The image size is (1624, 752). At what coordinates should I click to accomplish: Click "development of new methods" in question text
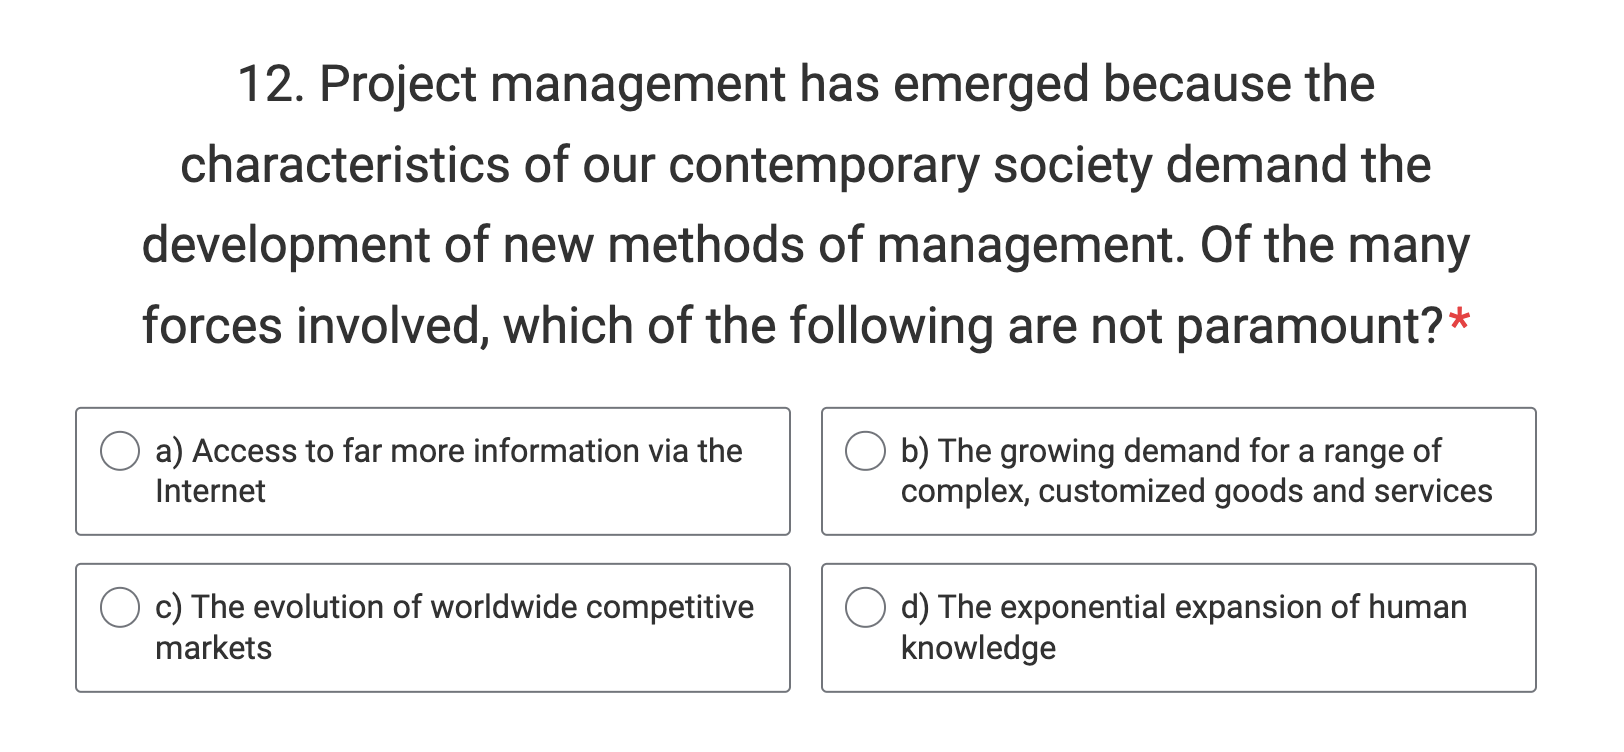click(x=472, y=246)
